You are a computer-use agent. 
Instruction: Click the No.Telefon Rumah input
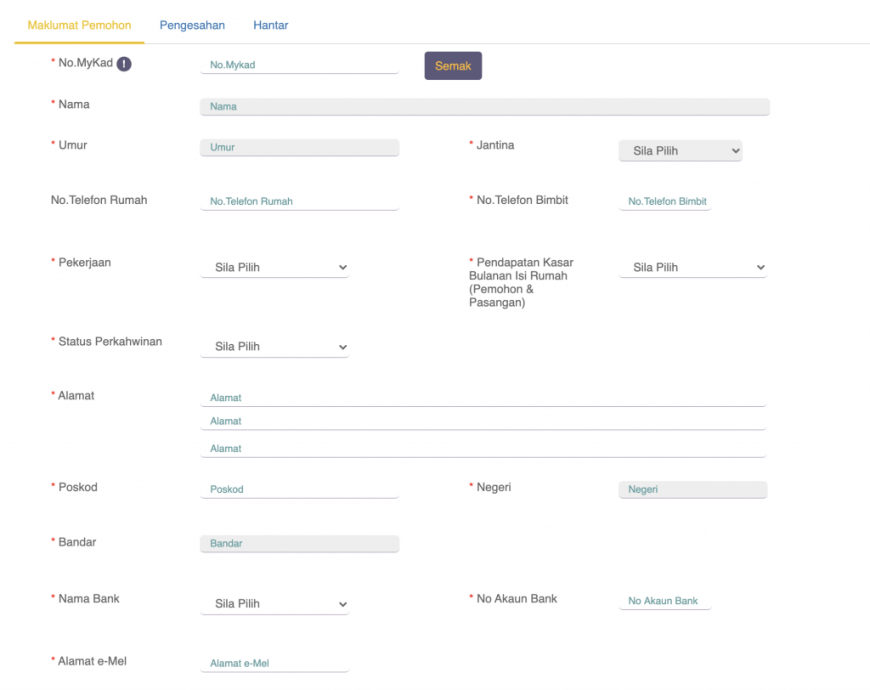click(299, 201)
